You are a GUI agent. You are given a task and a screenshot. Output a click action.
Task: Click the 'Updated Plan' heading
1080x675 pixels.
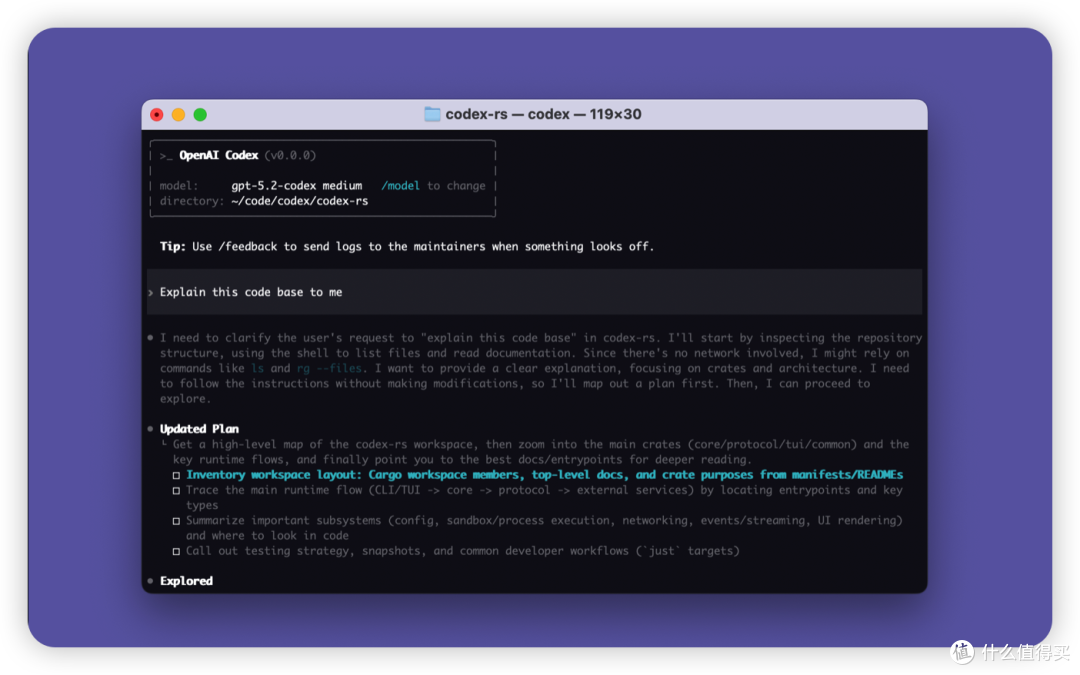[199, 428]
